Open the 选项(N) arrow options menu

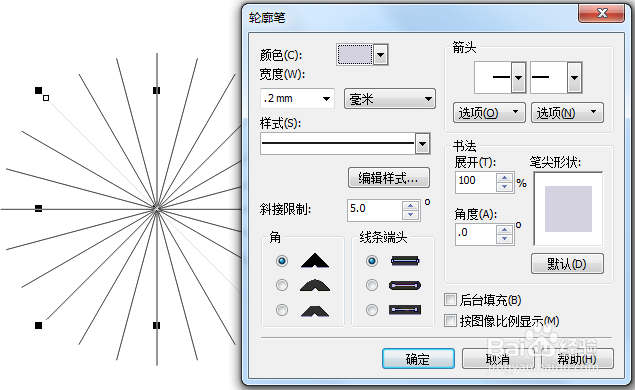[x=567, y=113]
